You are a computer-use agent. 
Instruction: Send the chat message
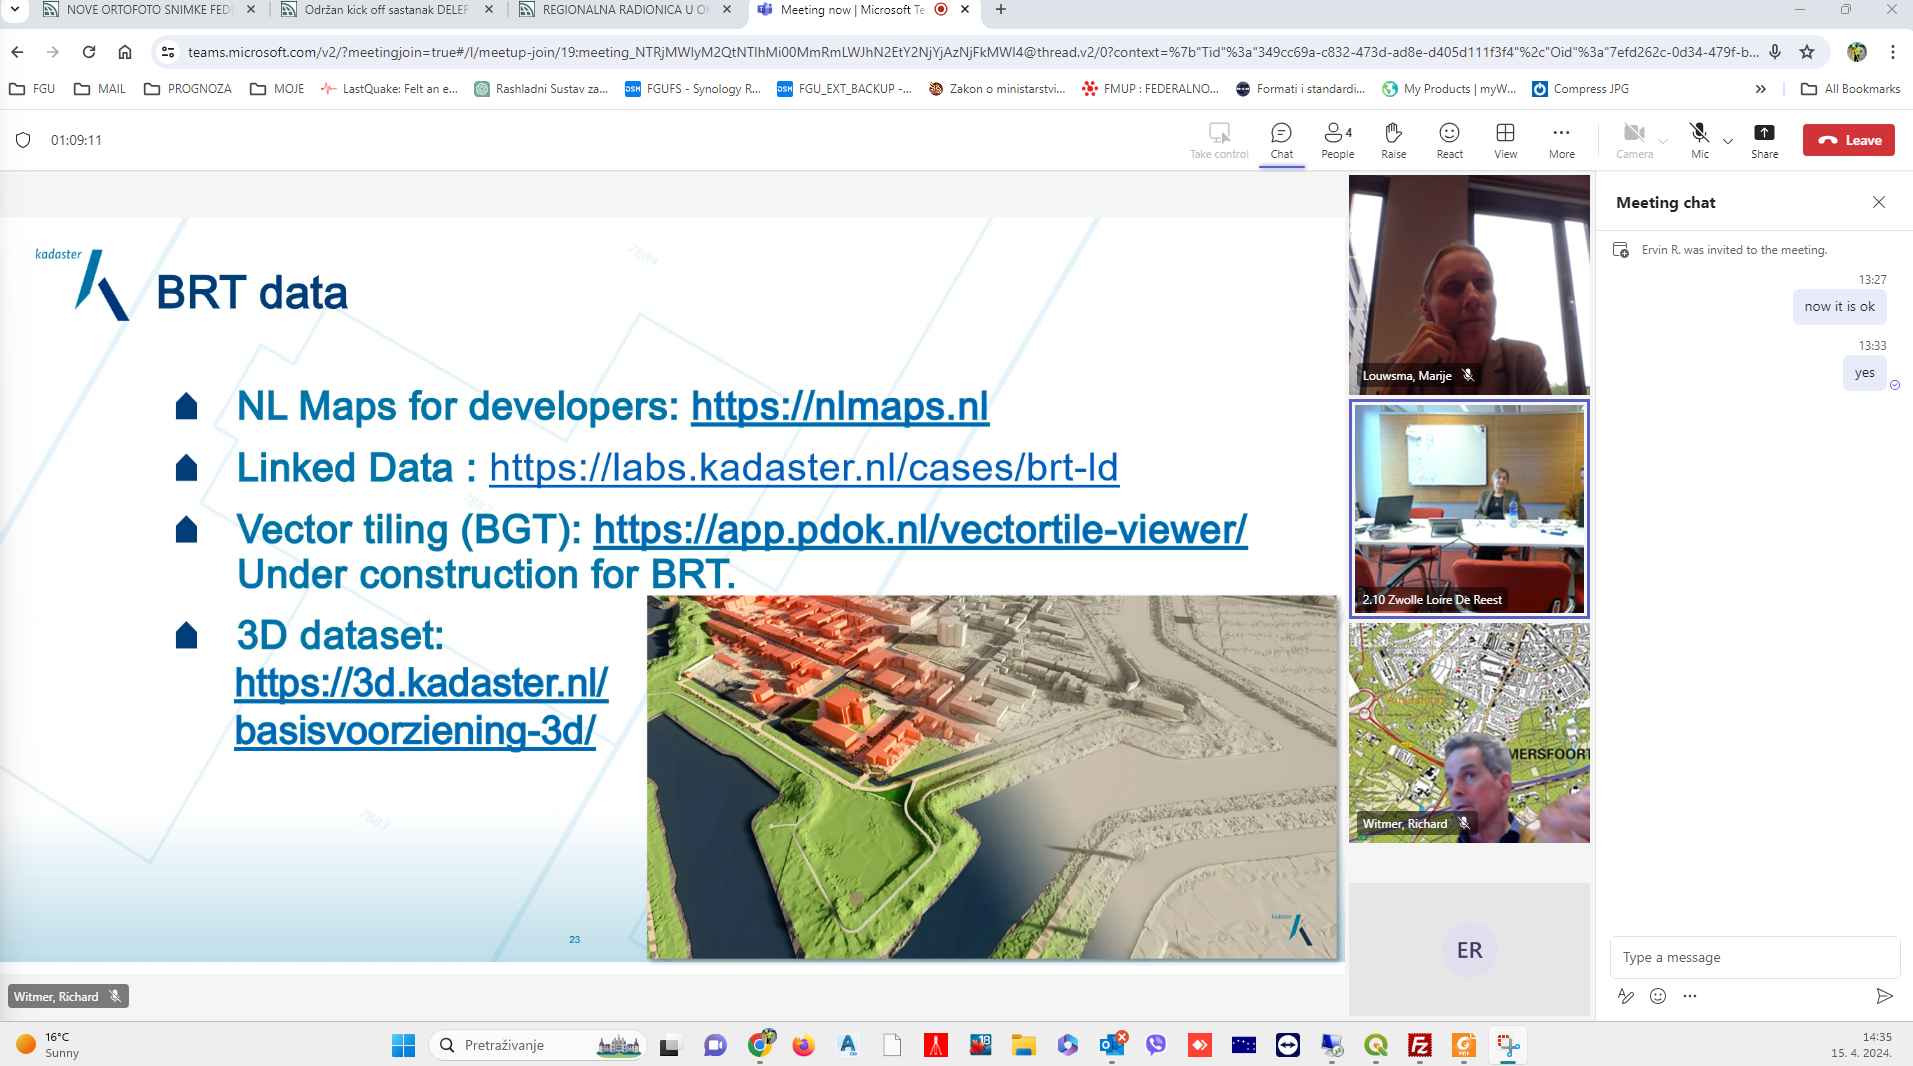click(1884, 996)
